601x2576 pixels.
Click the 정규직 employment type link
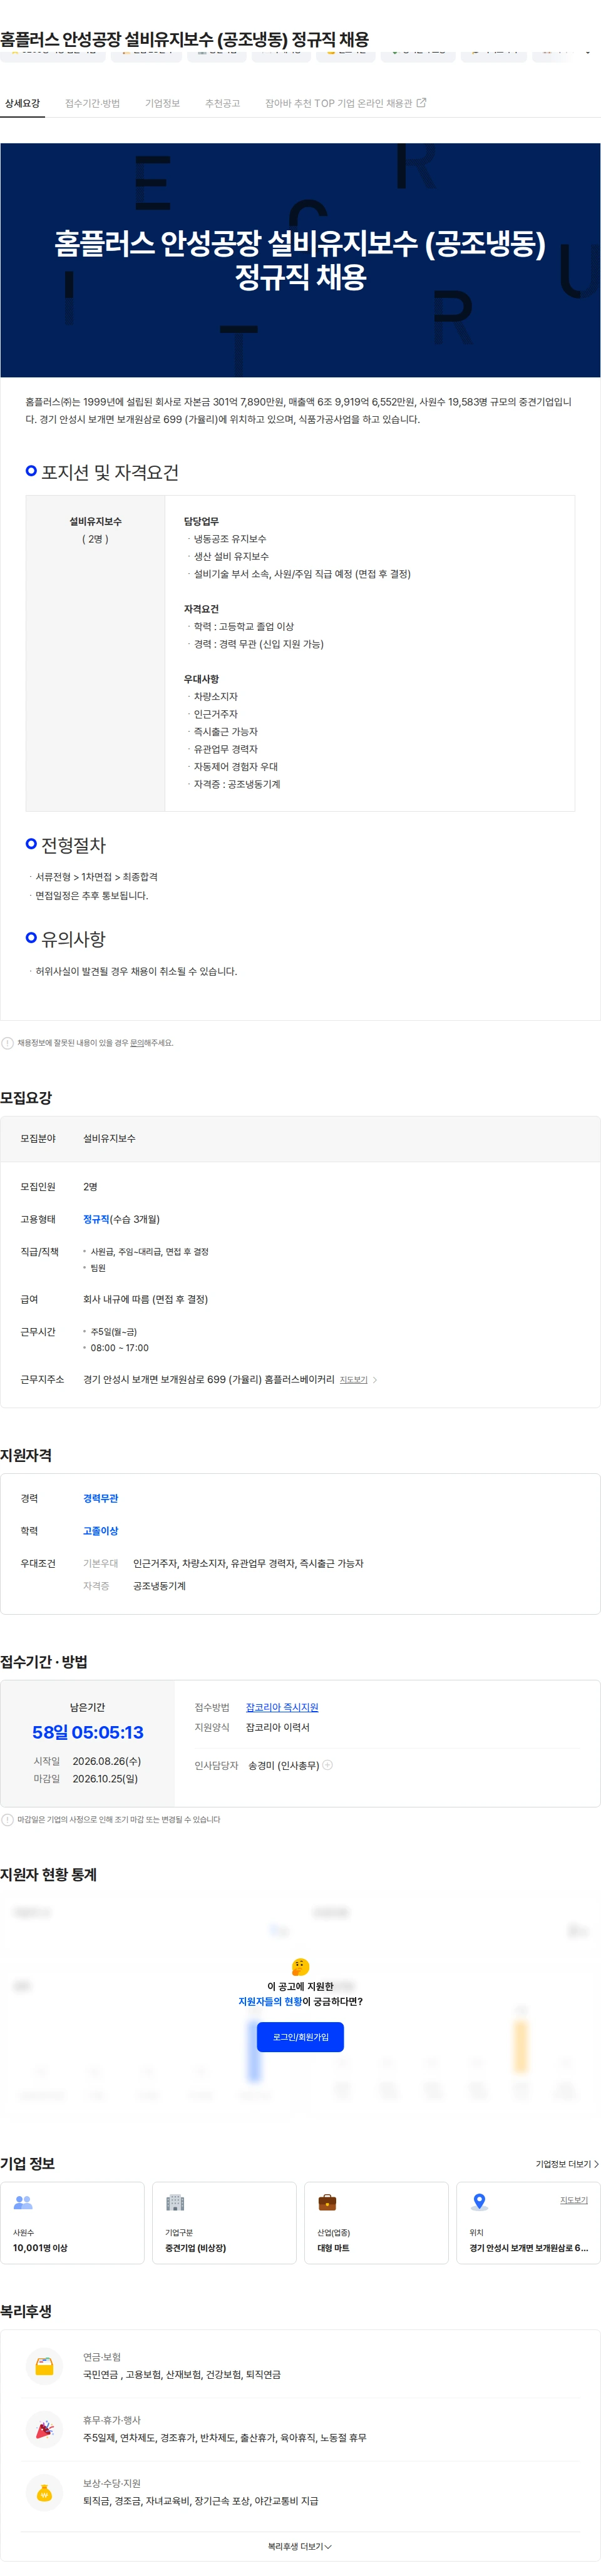(x=96, y=1219)
